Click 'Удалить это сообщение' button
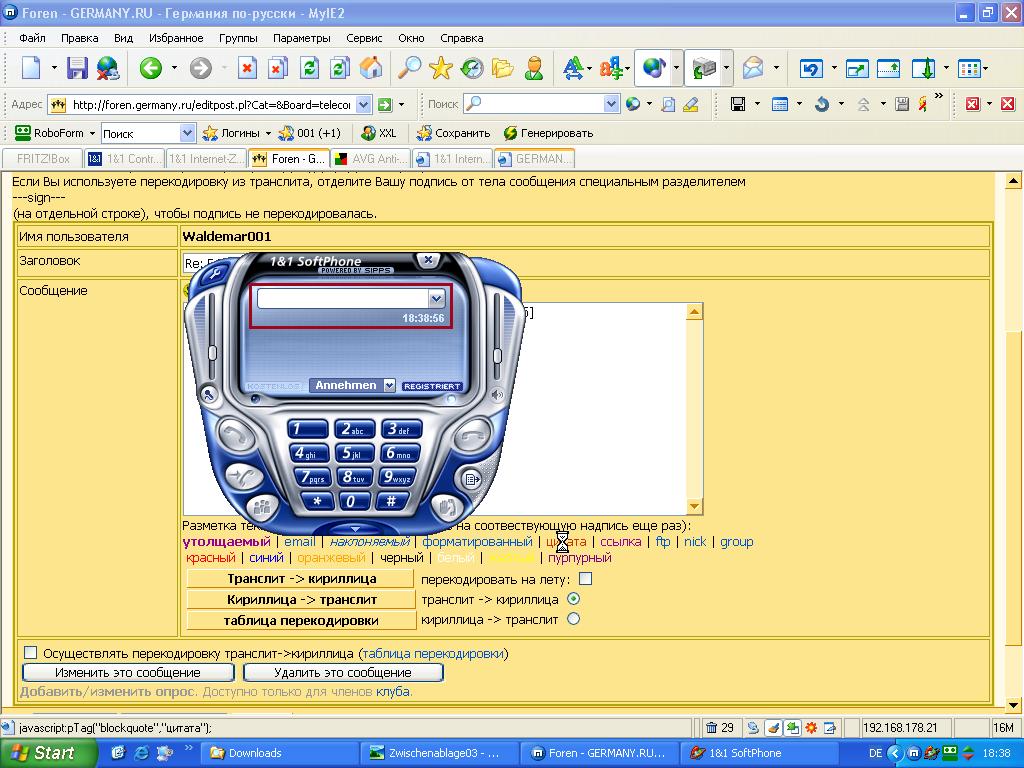Image resolution: width=1024 pixels, height=768 pixels. (343, 673)
